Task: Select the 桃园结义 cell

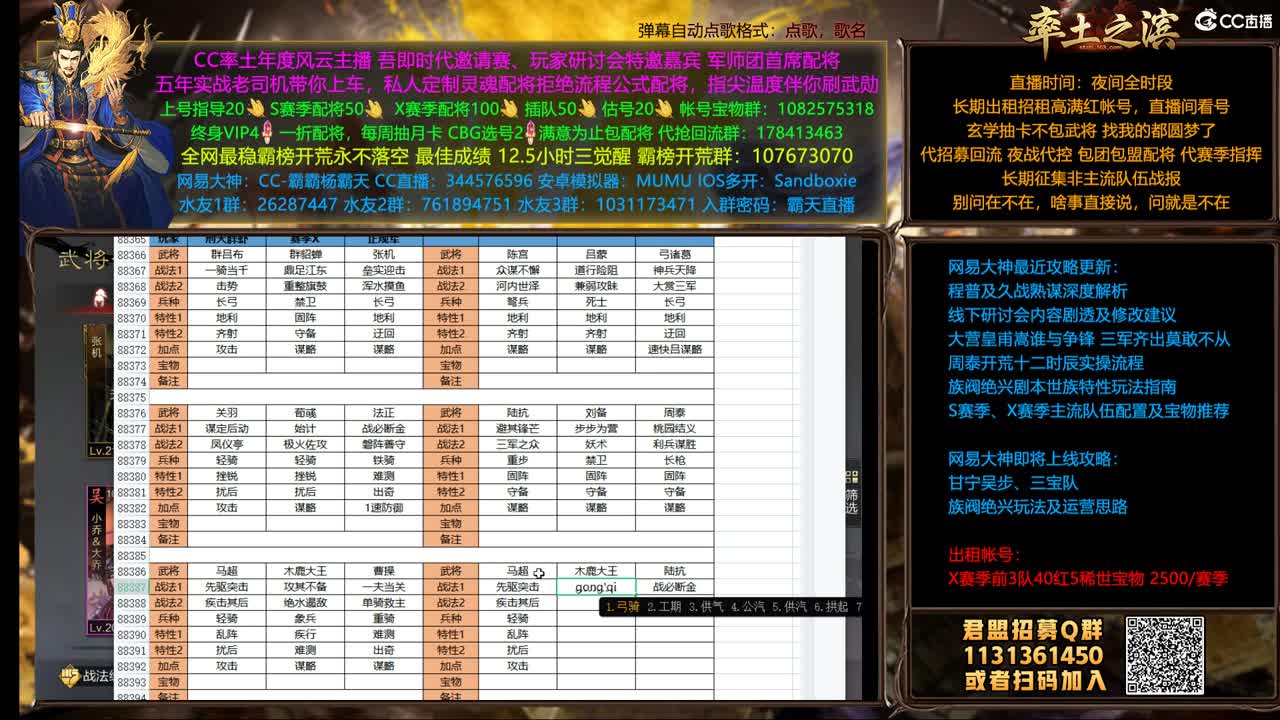Action: point(675,428)
